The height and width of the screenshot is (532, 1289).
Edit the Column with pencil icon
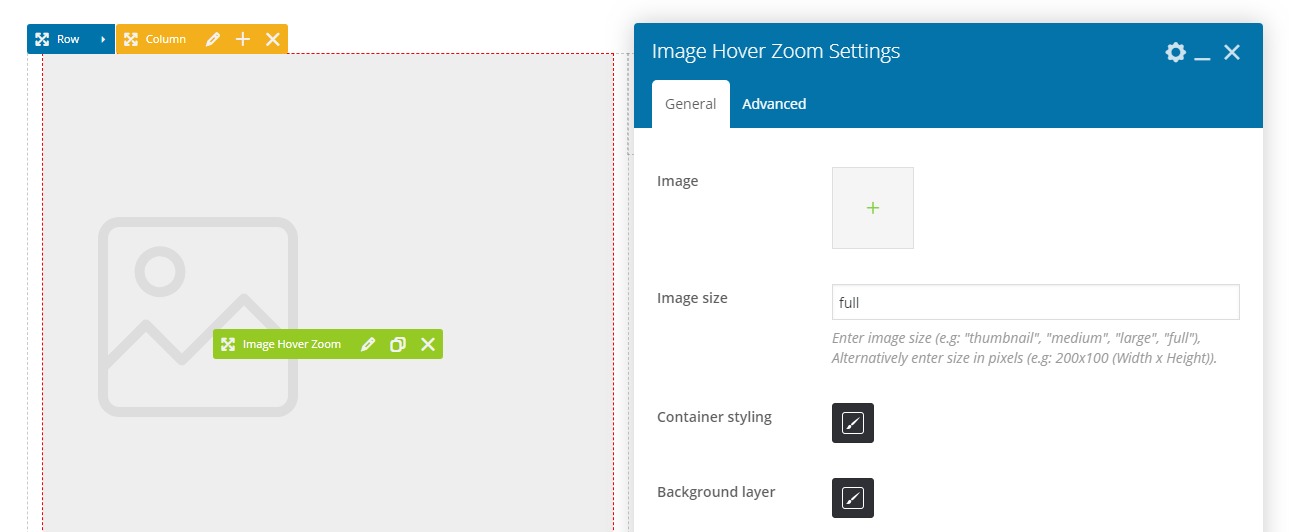point(212,40)
